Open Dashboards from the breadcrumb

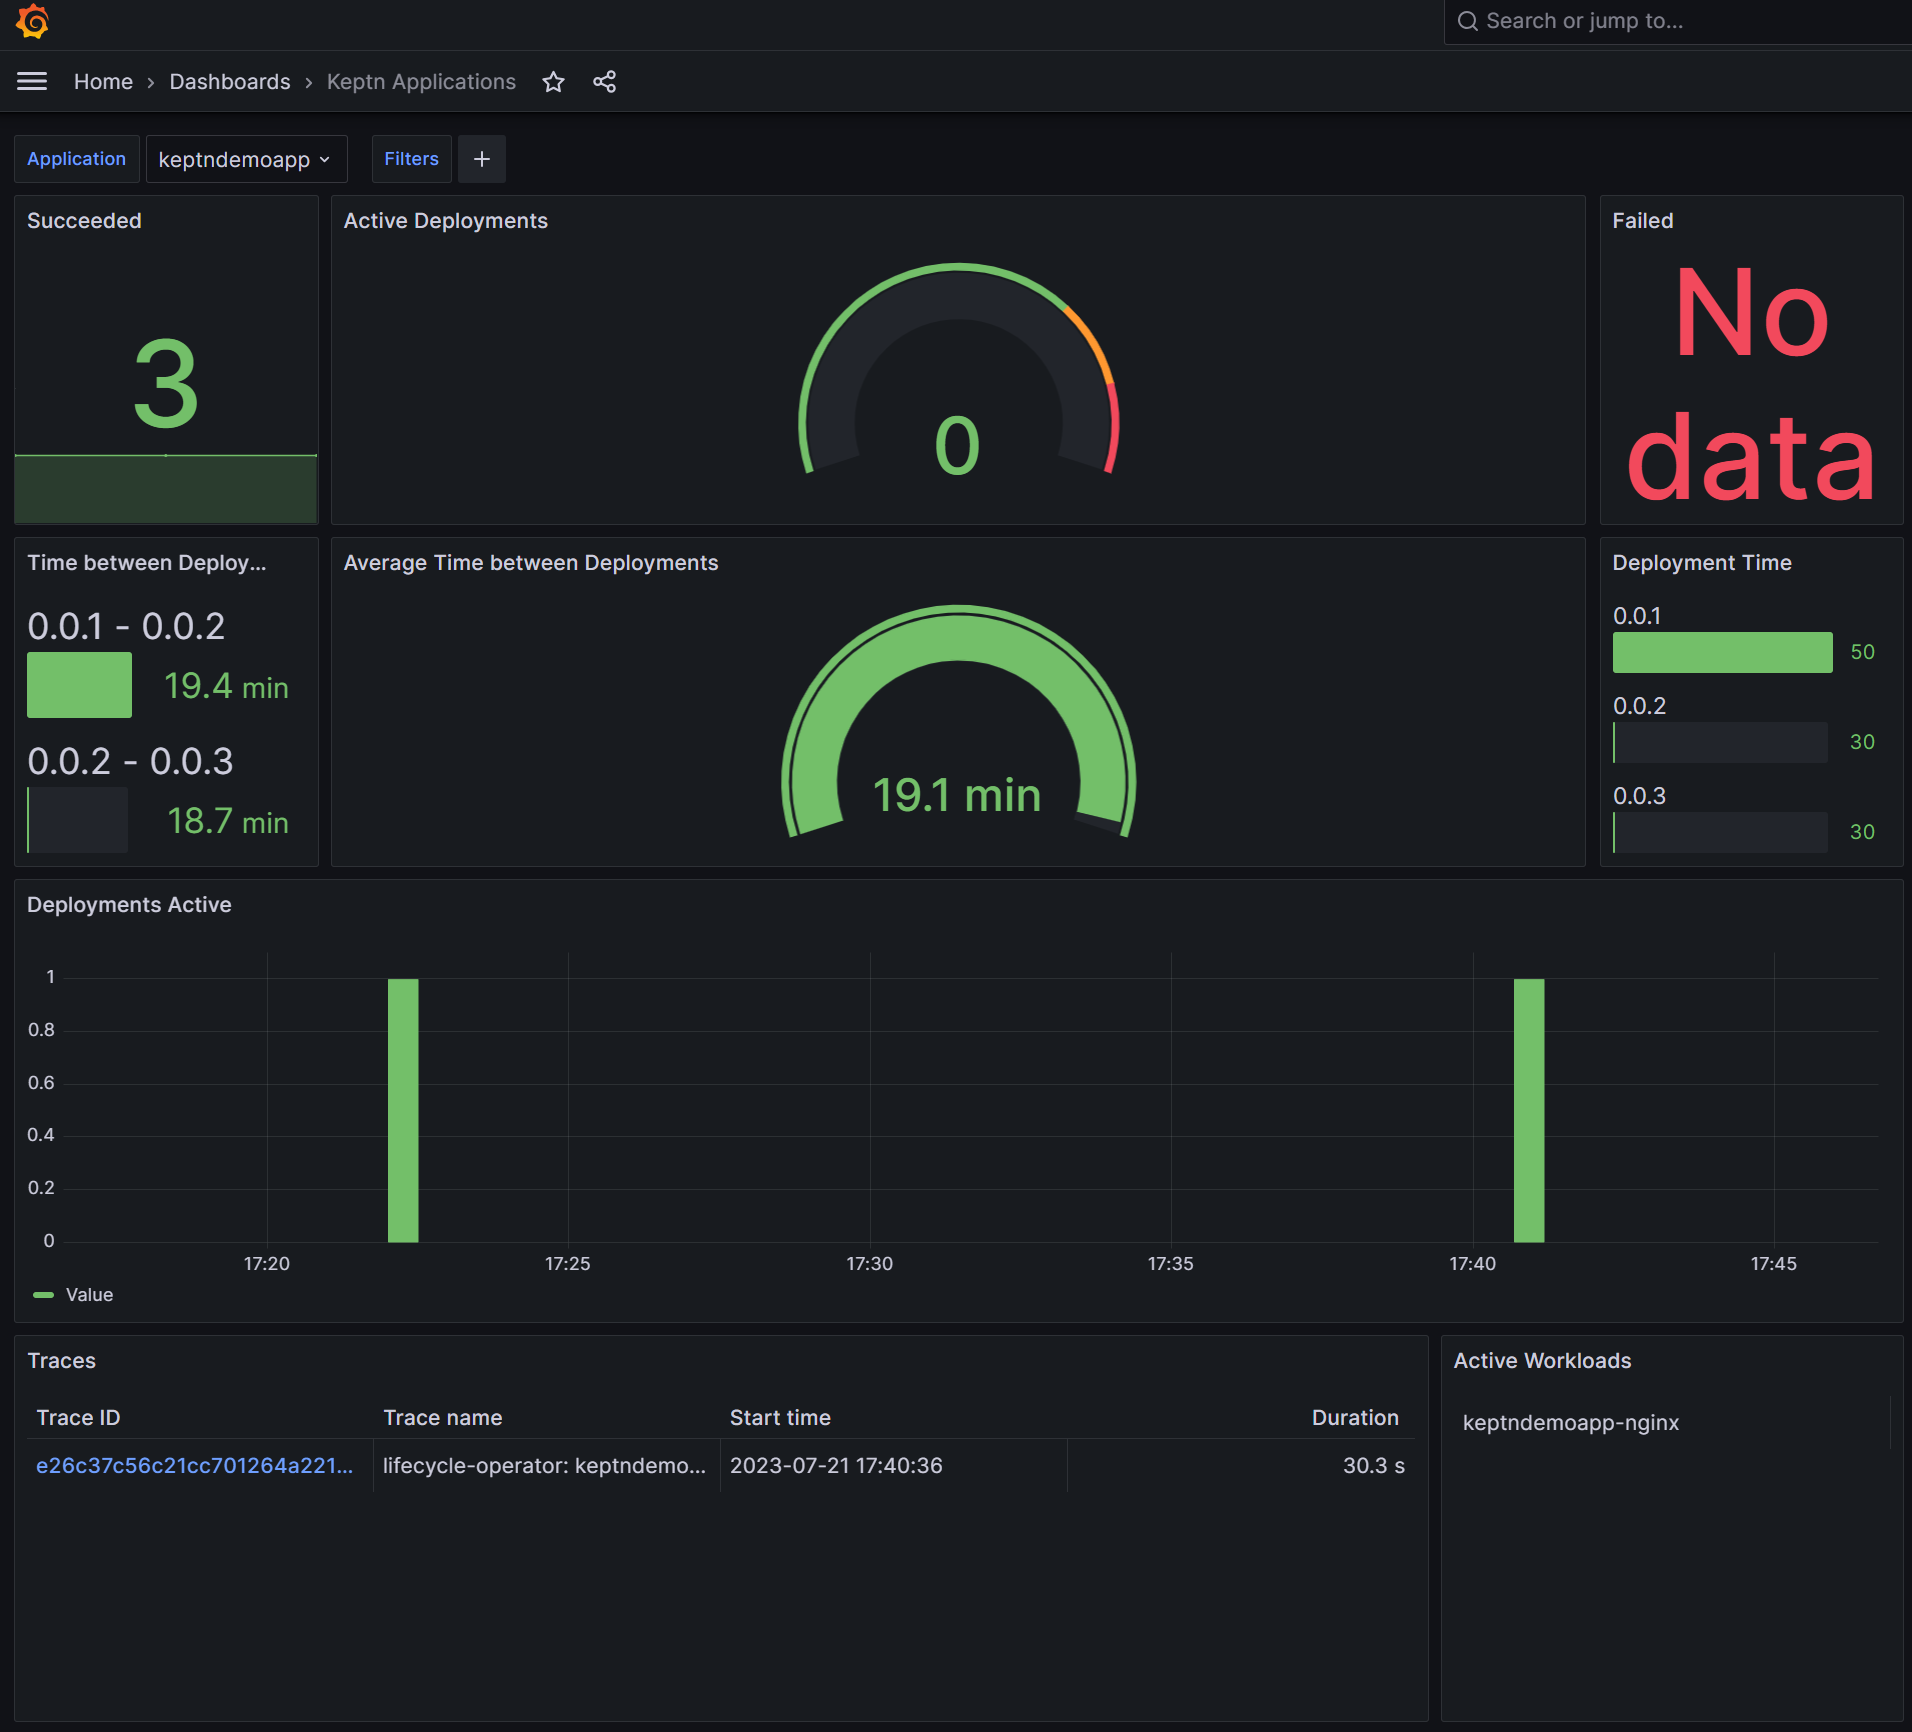[229, 81]
